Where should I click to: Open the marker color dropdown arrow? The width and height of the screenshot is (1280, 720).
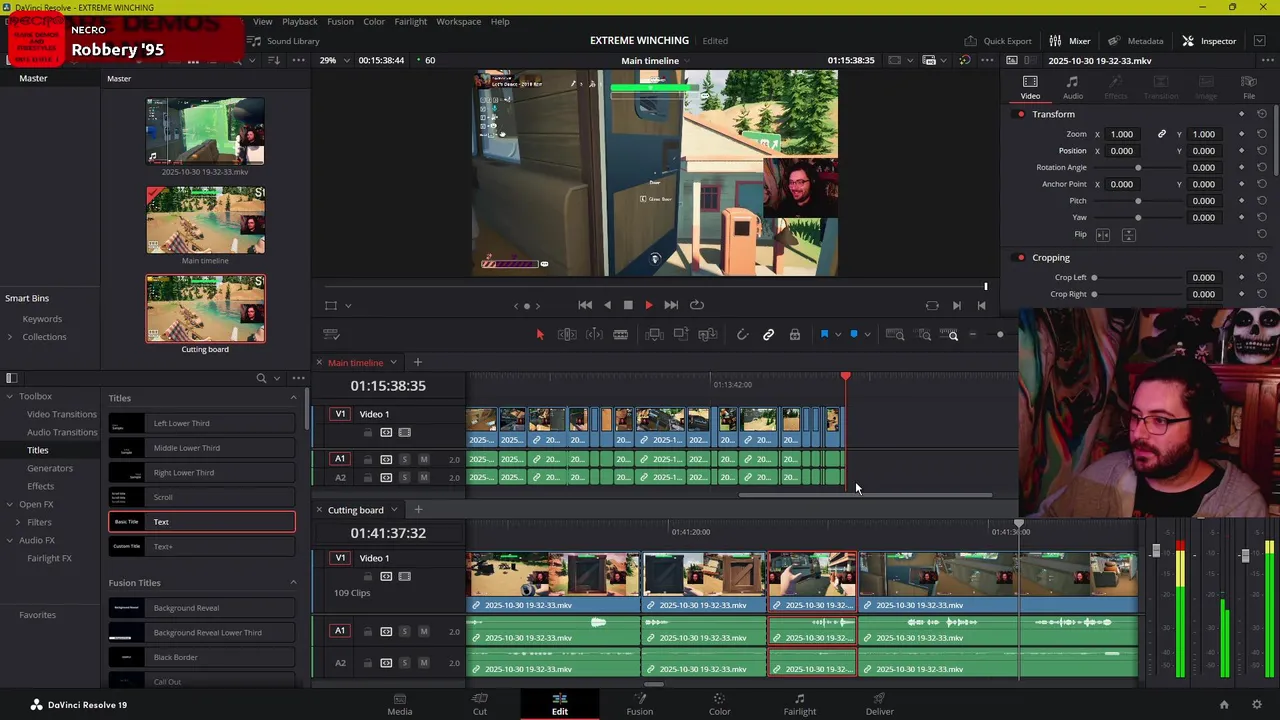click(866, 335)
